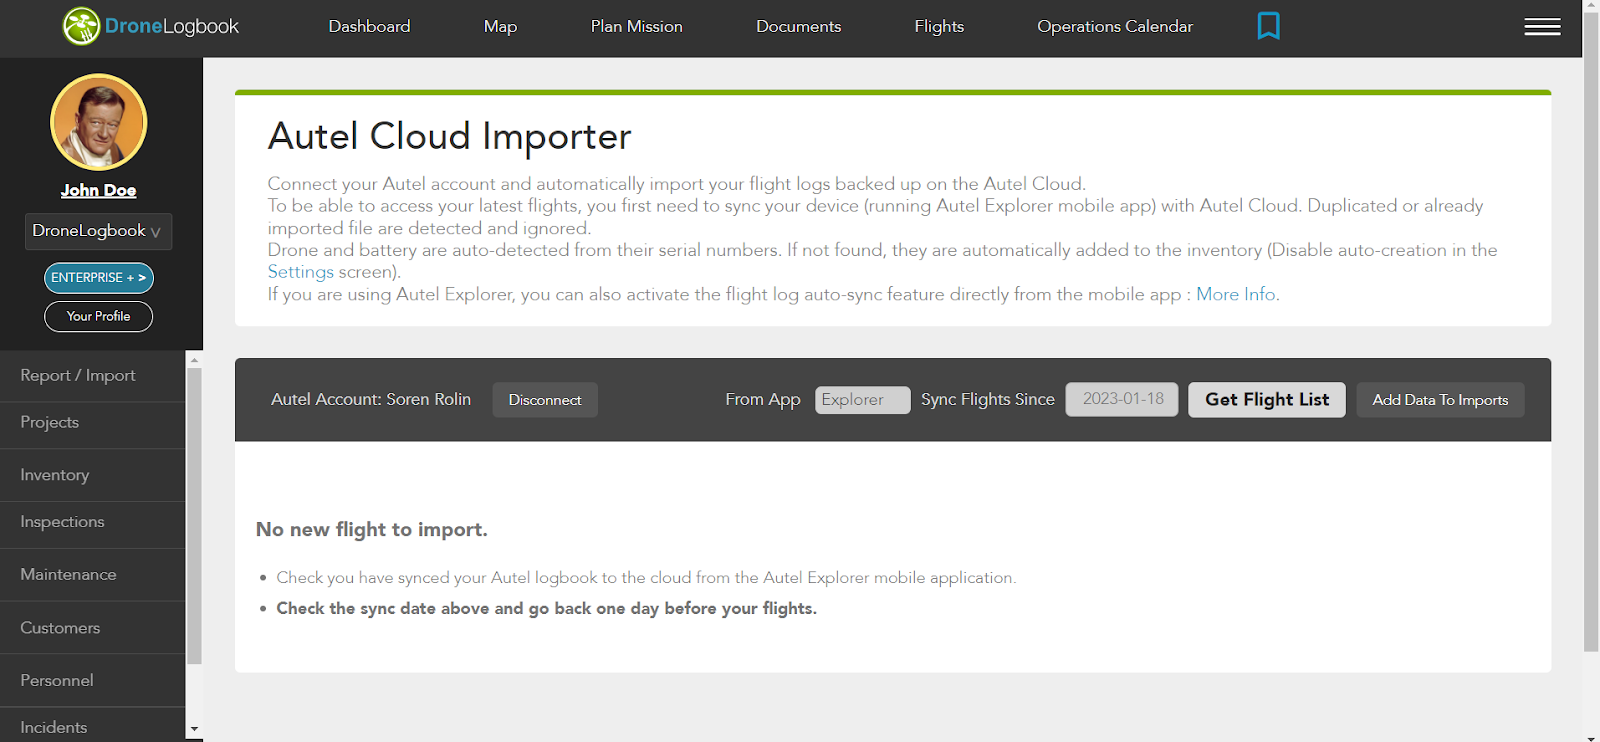Screen dimensions: 1600x742
Task: Go to the Map page
Action: pos(500,26)
